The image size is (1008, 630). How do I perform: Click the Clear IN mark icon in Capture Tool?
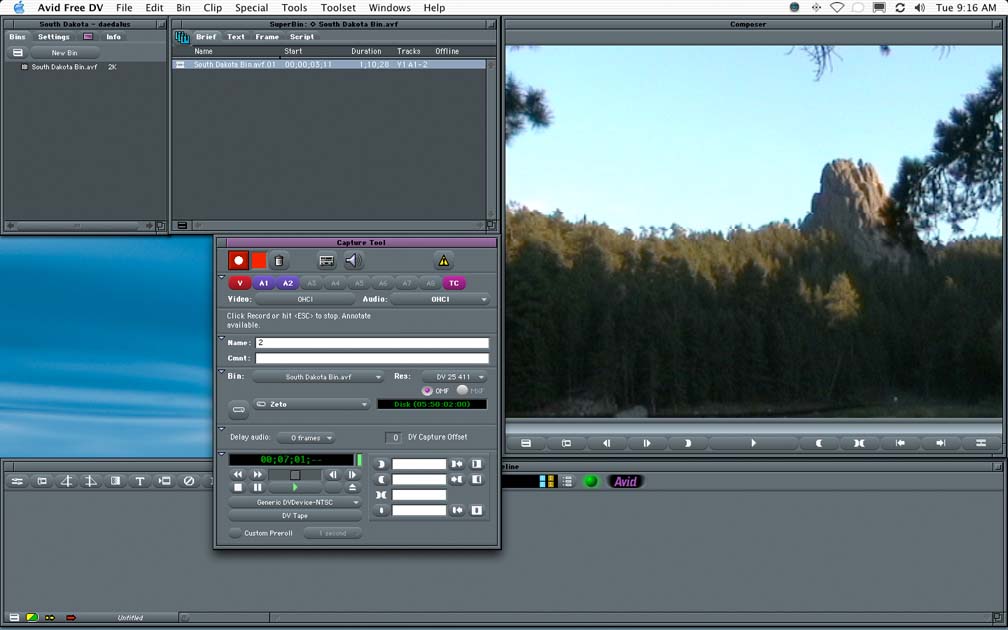click(476, 464)
